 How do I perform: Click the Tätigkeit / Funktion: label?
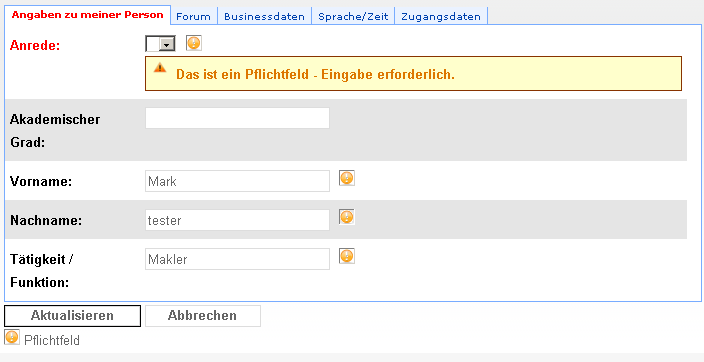pos(41,271)
